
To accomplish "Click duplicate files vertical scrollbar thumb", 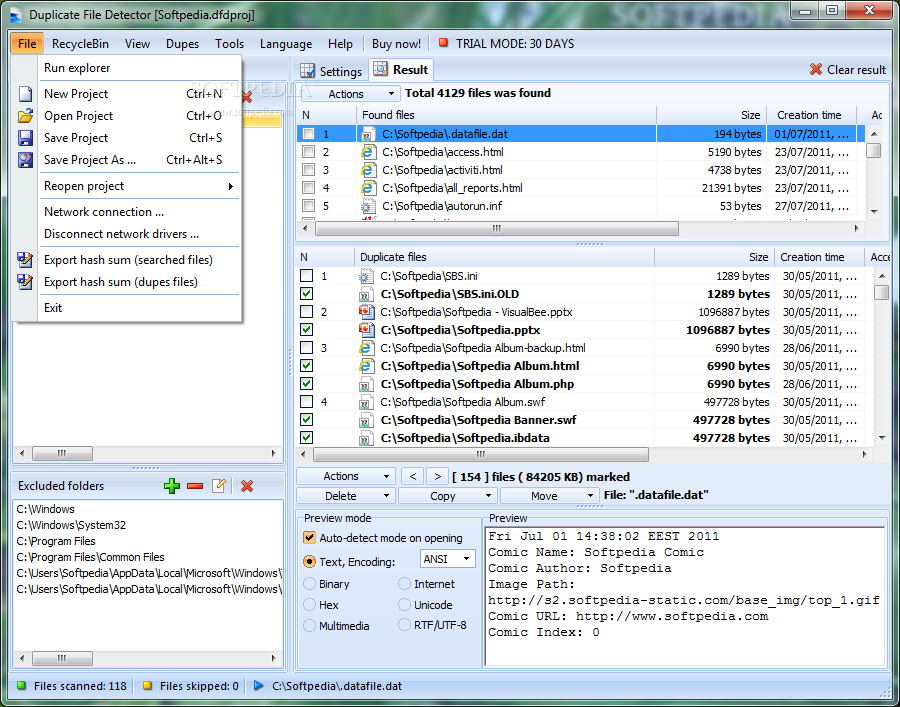I will point(882,292).
